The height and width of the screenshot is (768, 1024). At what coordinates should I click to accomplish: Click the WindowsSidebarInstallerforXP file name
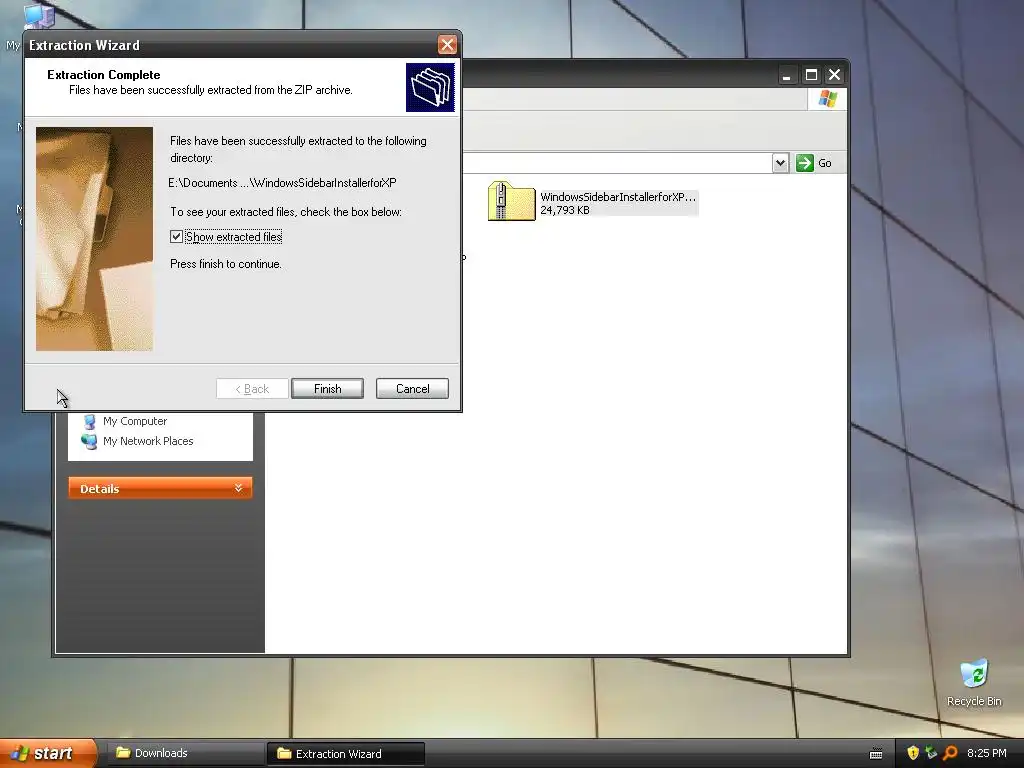point(618,197)
